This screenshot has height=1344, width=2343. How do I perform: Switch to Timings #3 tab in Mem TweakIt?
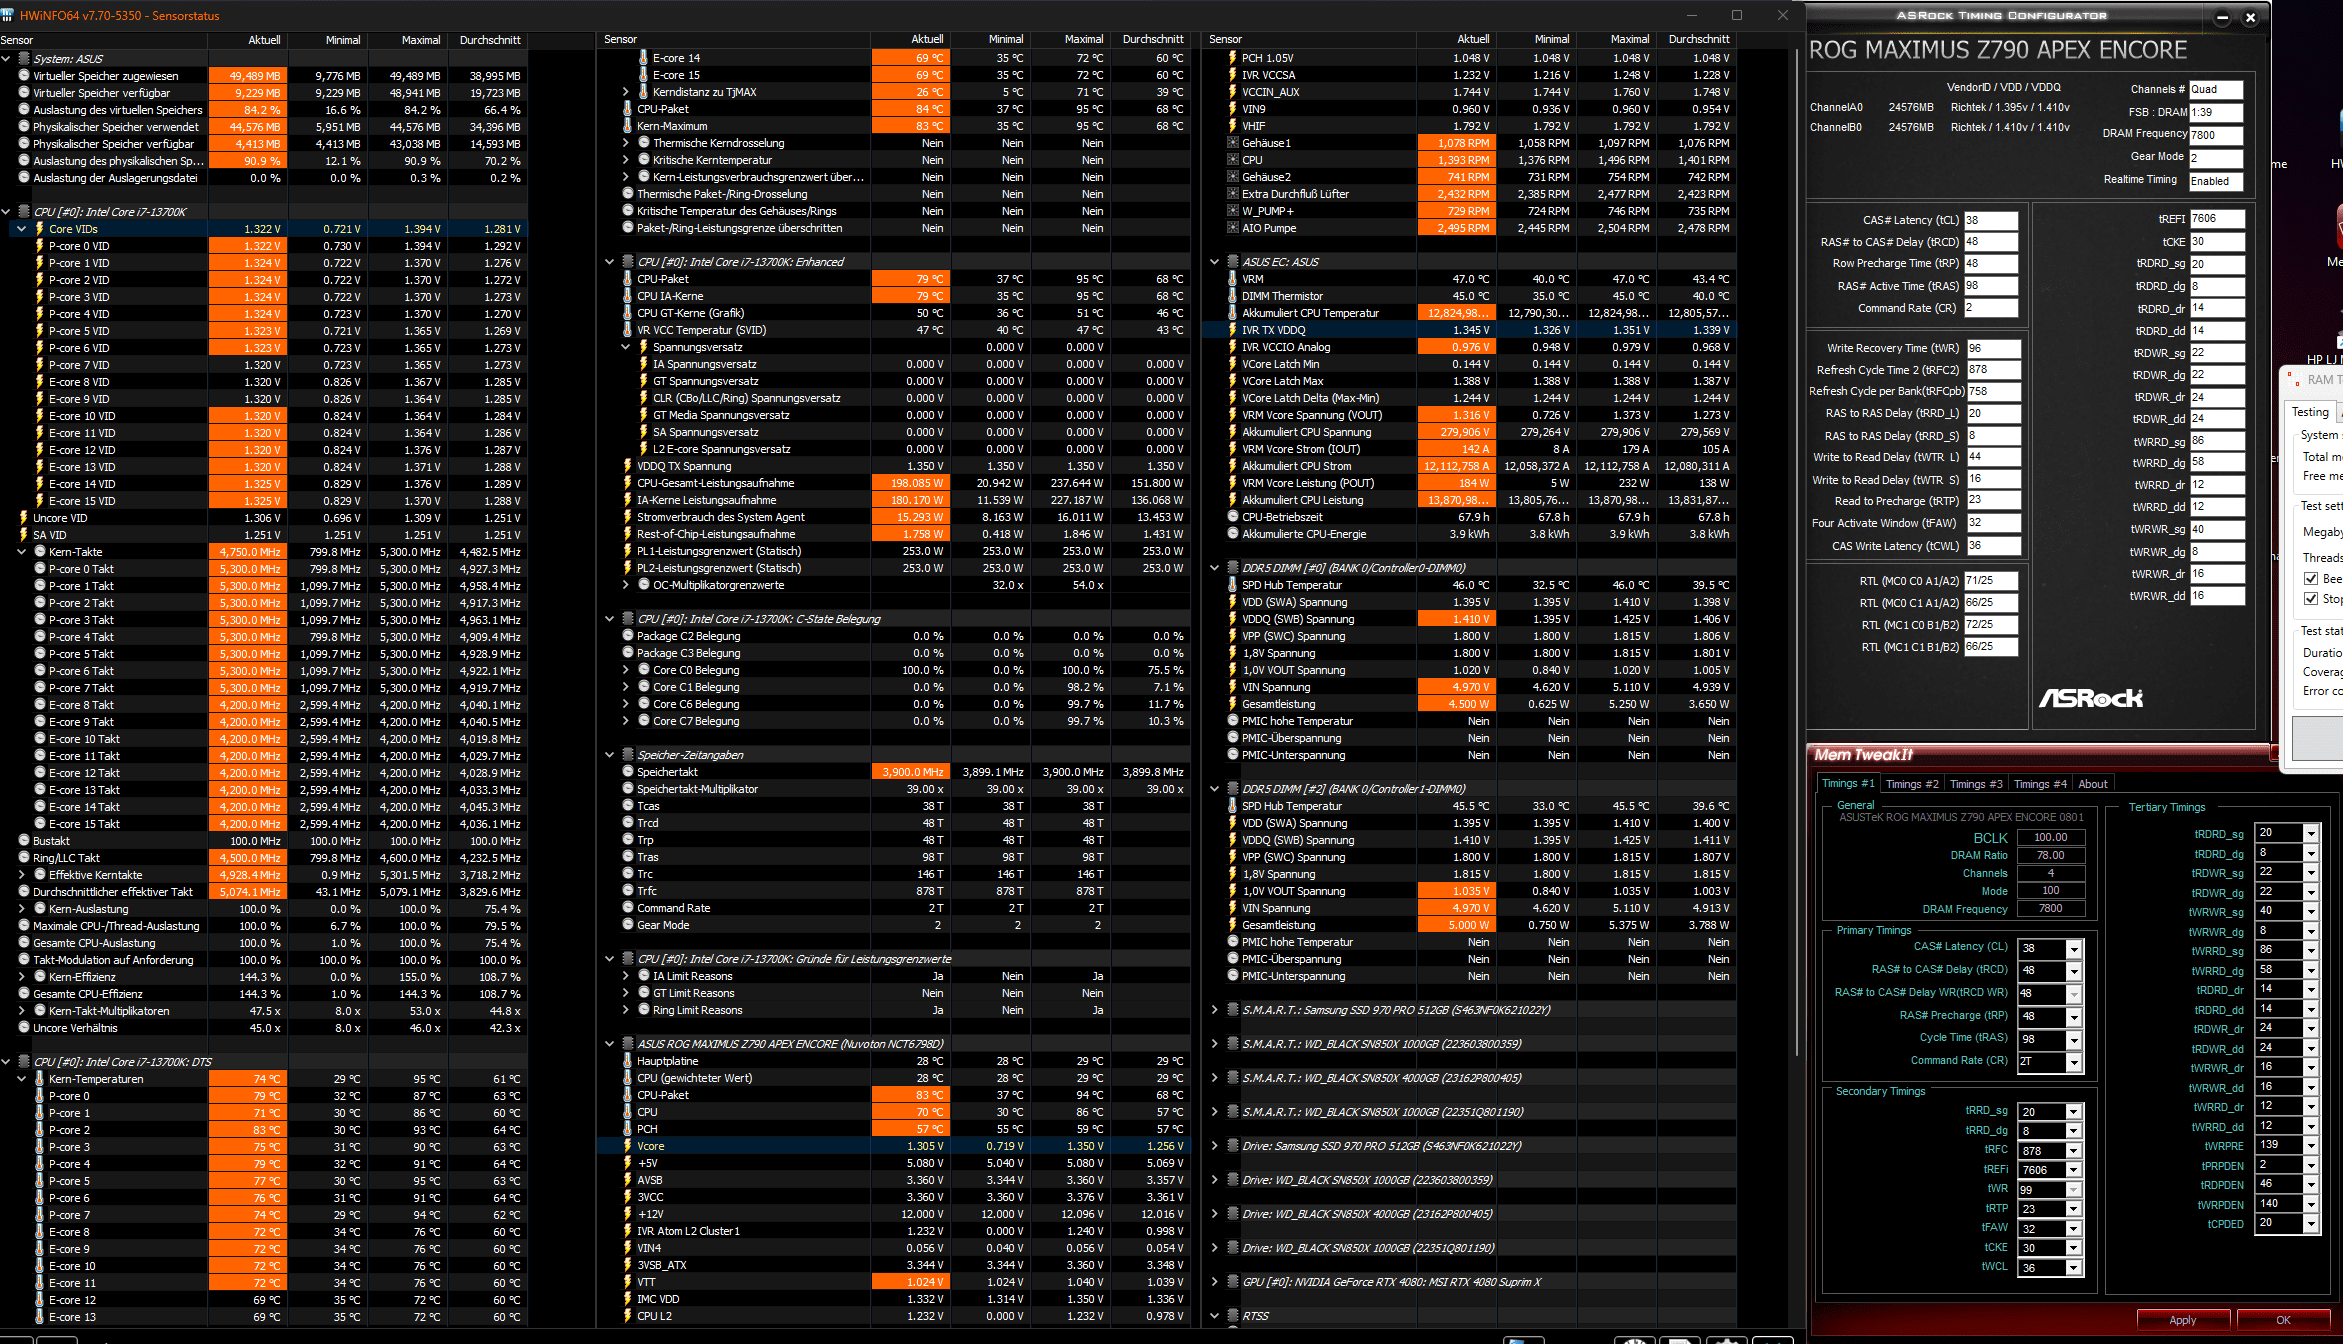pos(1976,785)
